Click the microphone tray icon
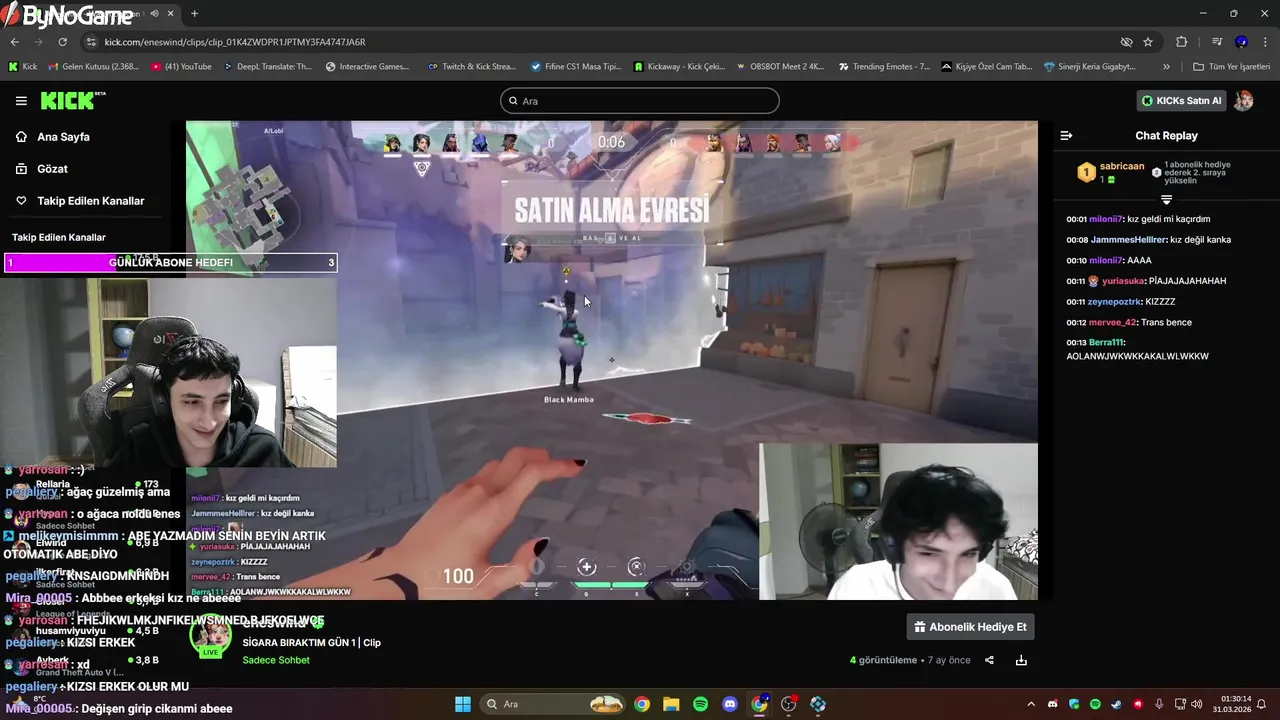This screenshot has width=1280, height=720. pyautogui.click(x=1159, y=704)
